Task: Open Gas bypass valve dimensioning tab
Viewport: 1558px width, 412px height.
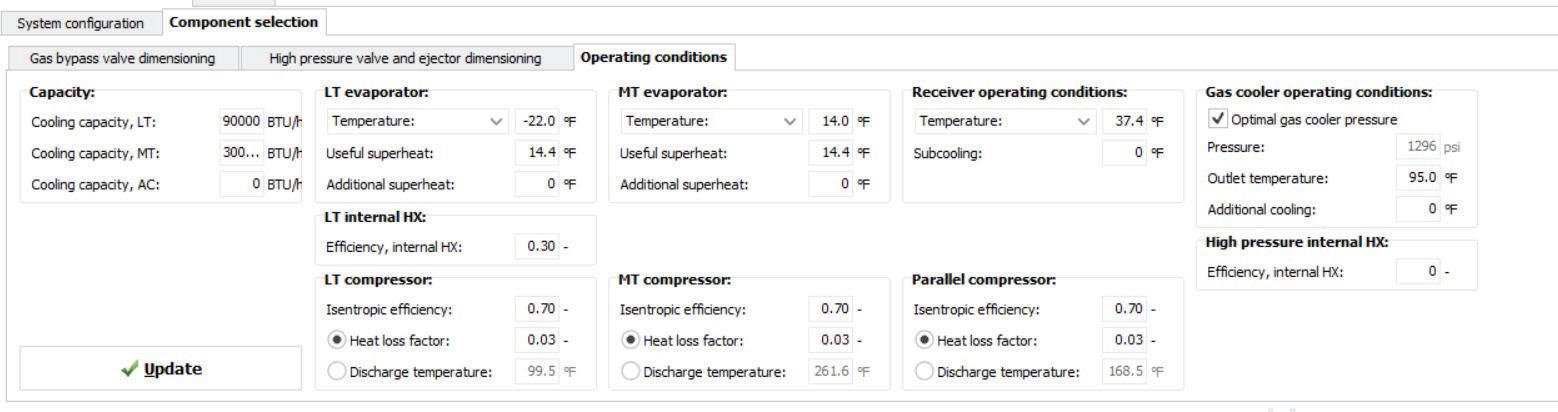Action: (122, 58)
